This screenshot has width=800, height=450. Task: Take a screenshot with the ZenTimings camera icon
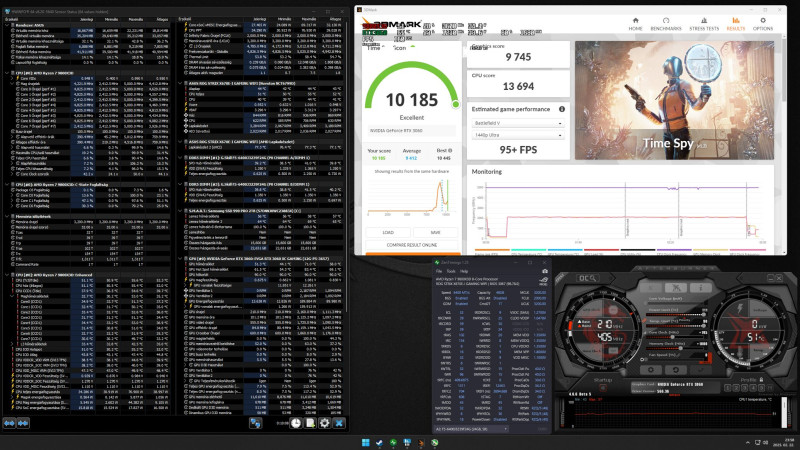pos(545,271)
